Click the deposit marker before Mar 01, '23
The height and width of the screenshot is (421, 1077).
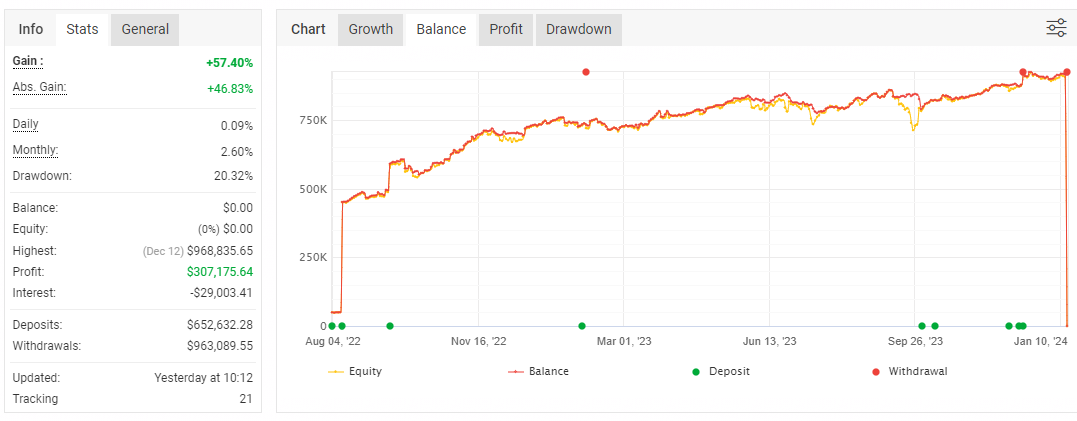[582, 326]
